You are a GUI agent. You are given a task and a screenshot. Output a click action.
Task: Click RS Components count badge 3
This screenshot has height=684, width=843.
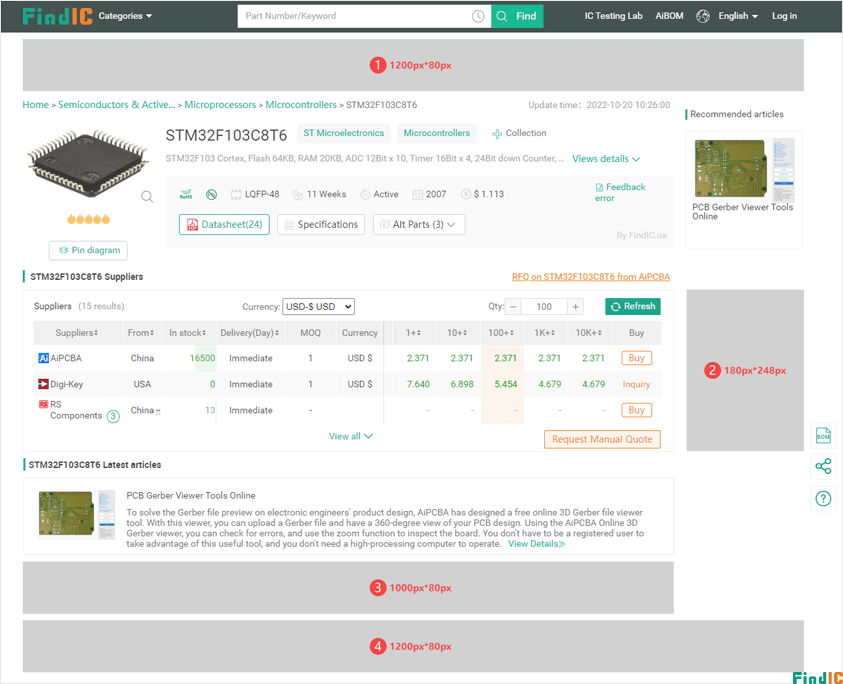pos(113,416)
